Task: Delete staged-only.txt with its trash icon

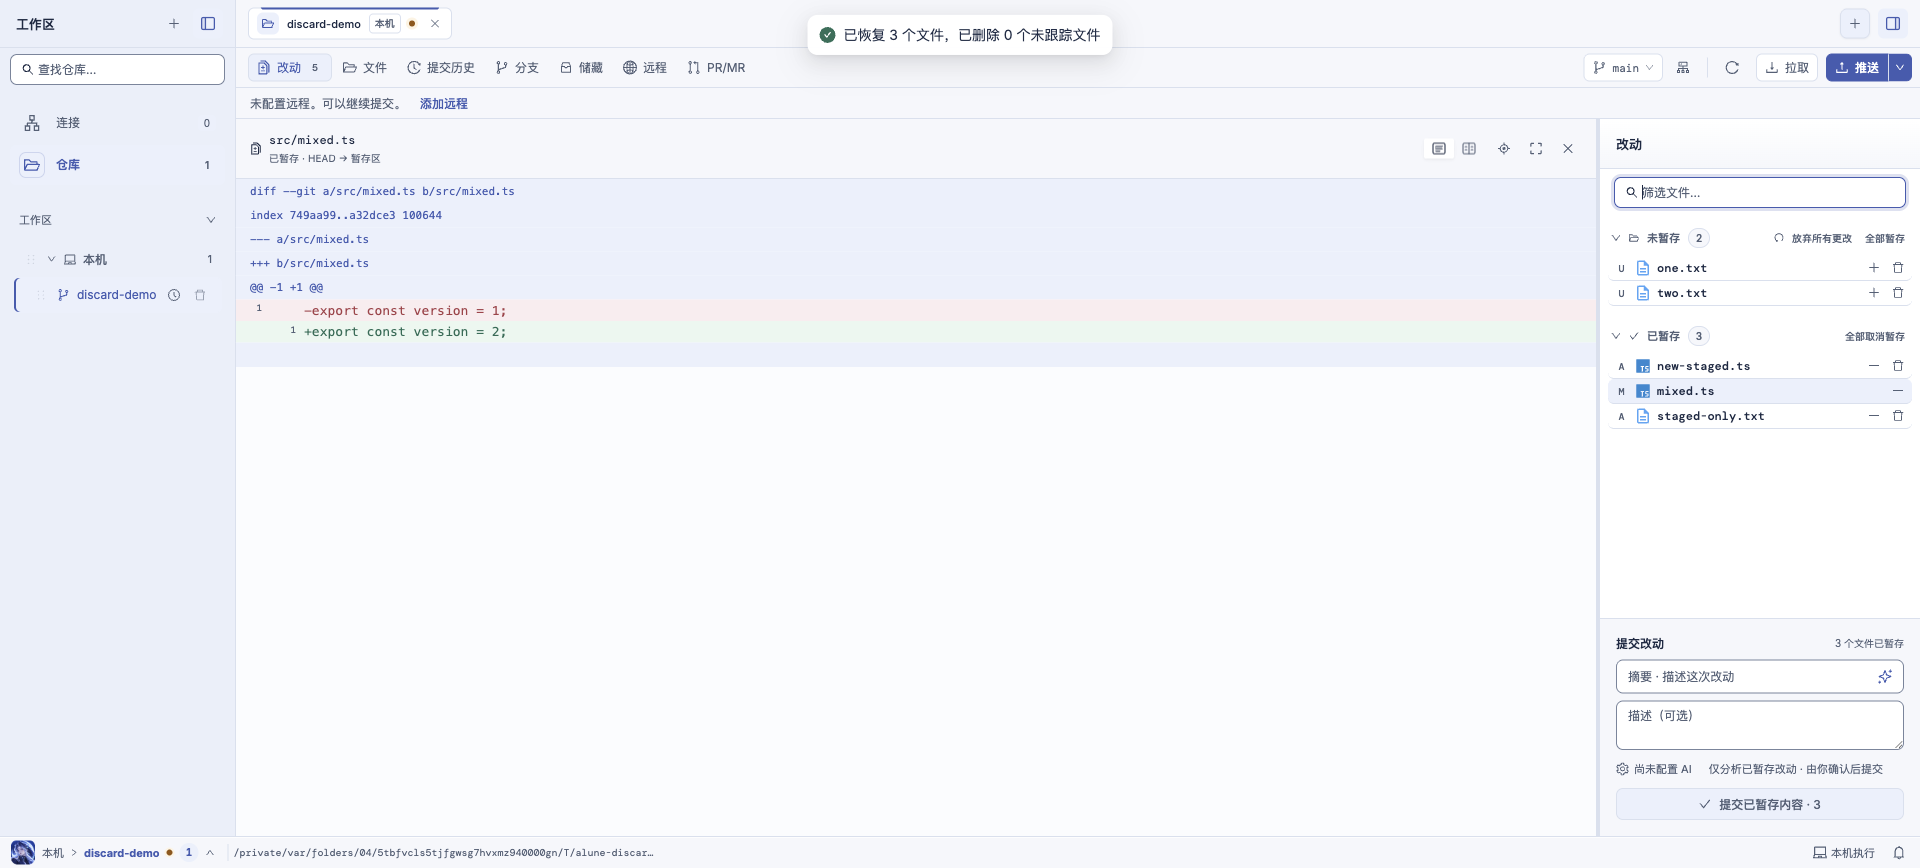Action: pyautogui.click(x=1898, y=416)
